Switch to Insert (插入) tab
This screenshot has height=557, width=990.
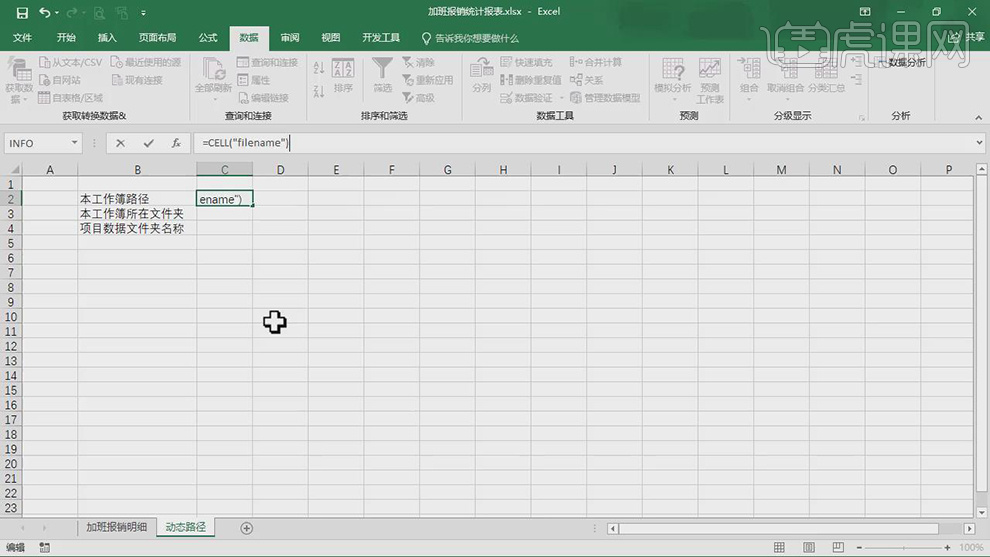[107, 38]
